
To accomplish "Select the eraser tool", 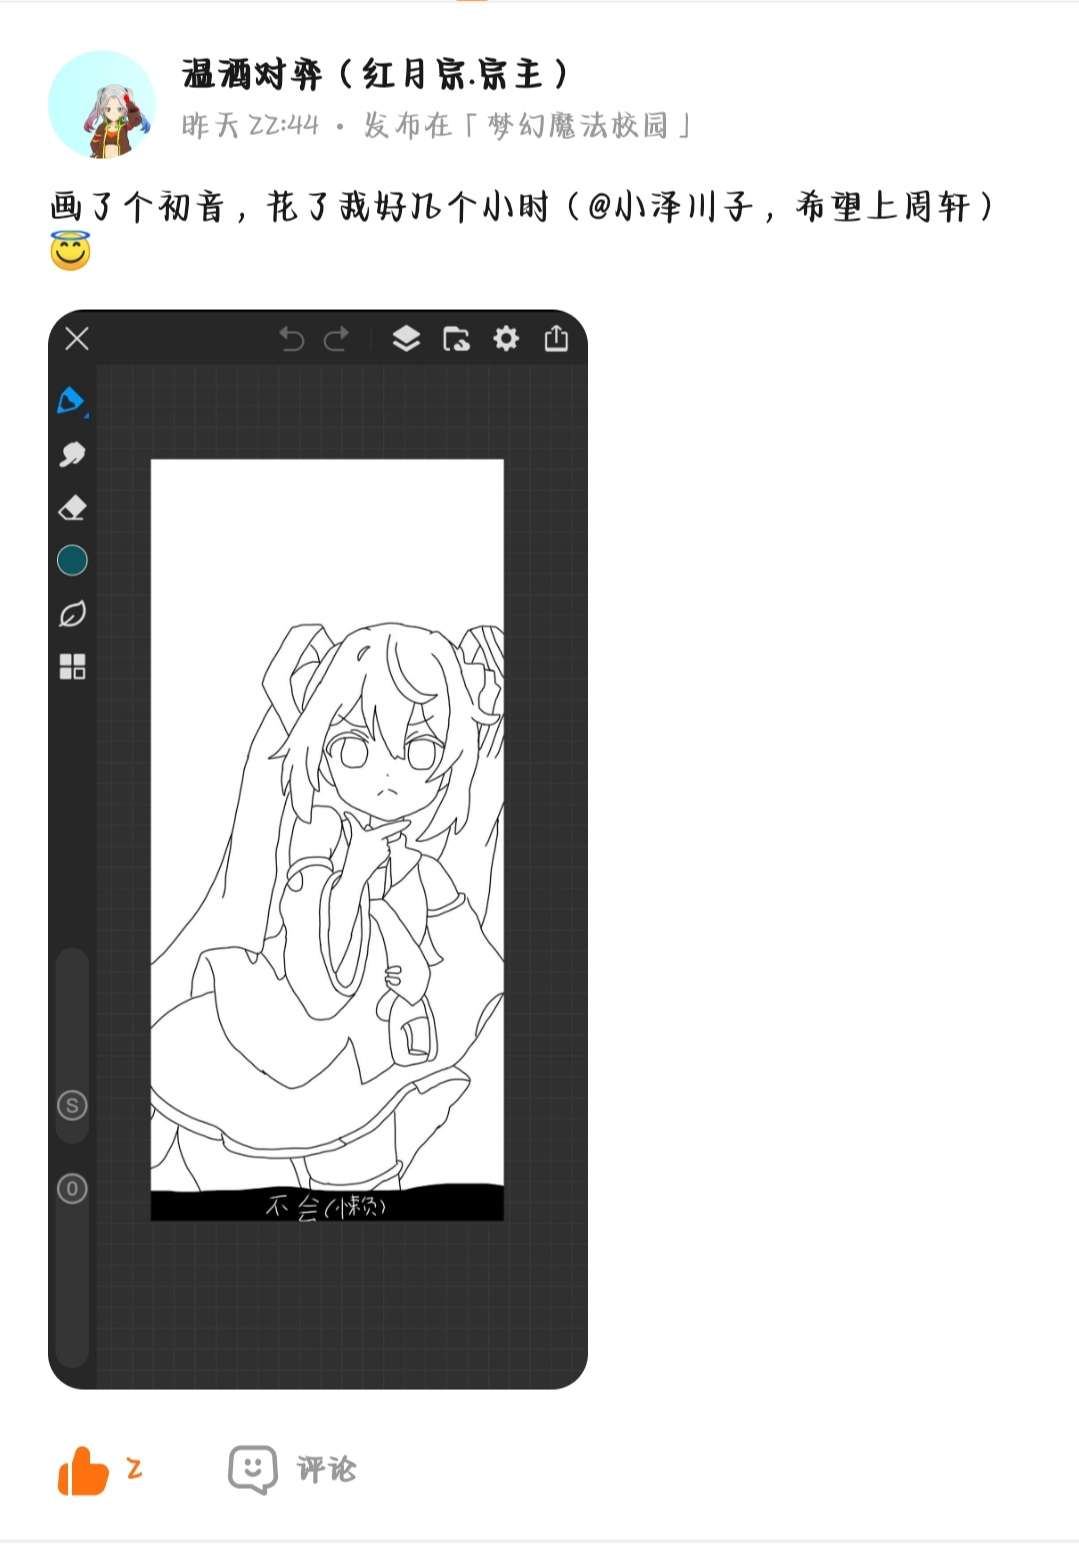I will (72, 508).
